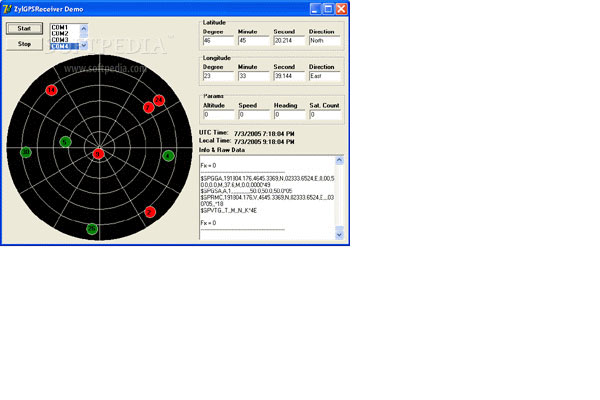Click raw data scrollbar down arrow
This screenshot has height=400, width=600.
pyautogui.click(x=339, y=234)
